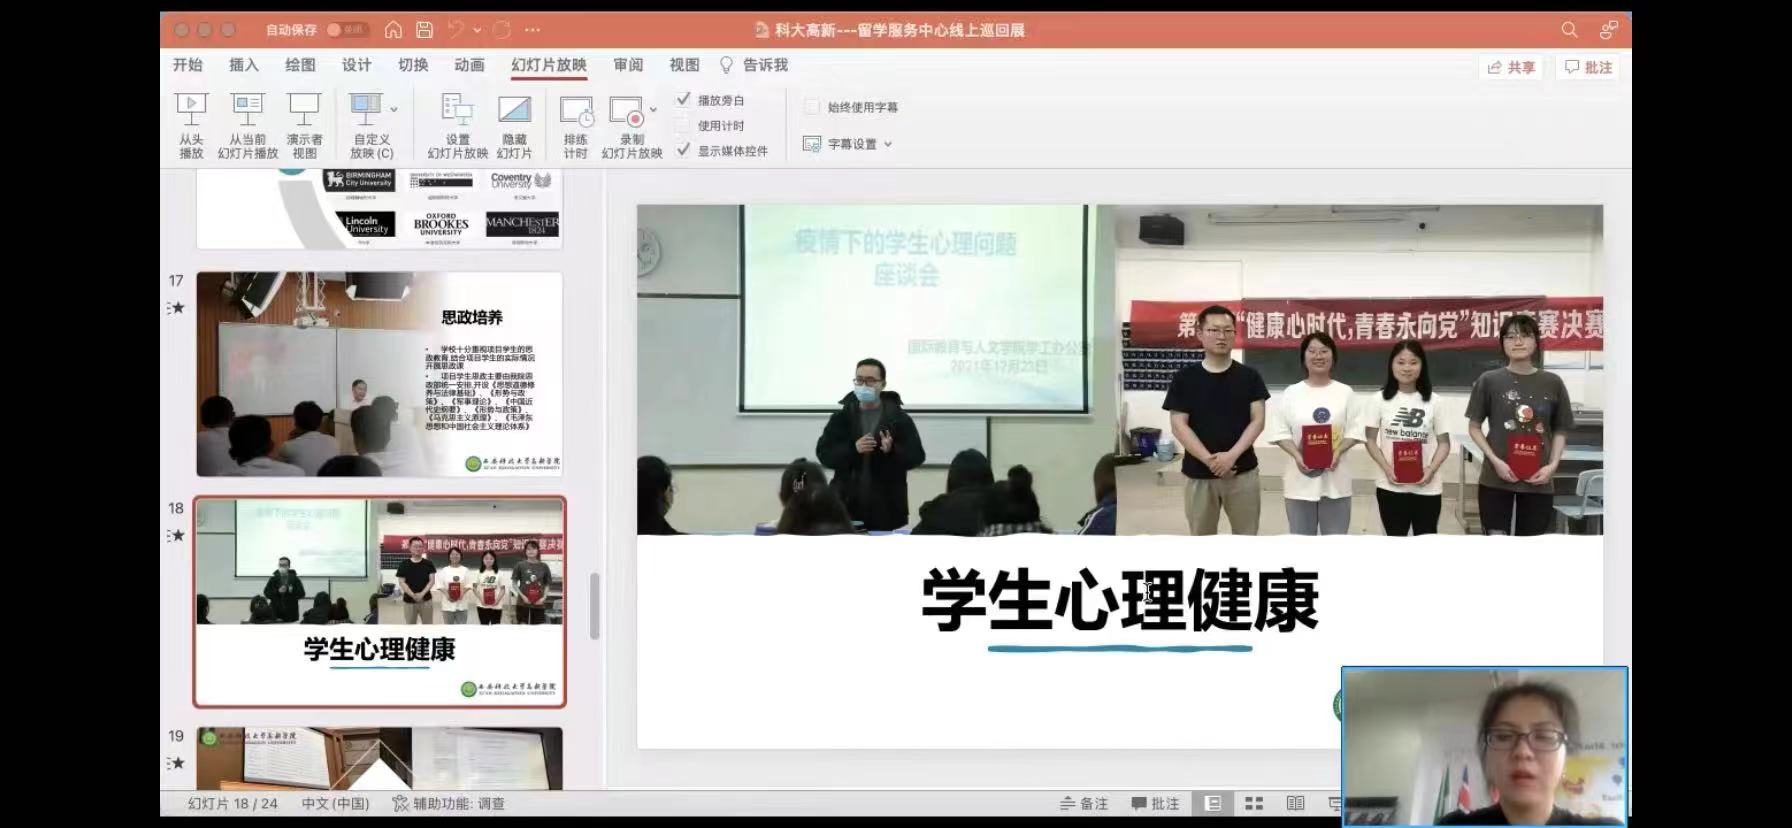Toggle the AutoSave (自动保存) switch
The width and height of the screenshot is (1792, 828).
click(347, 30)
